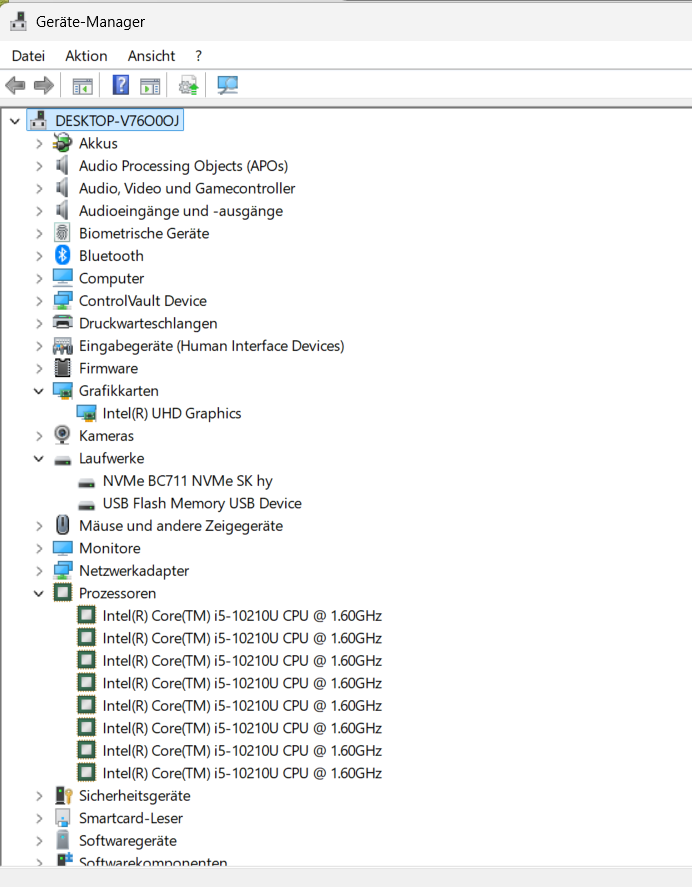Click the Firmware chip icon

62,368
